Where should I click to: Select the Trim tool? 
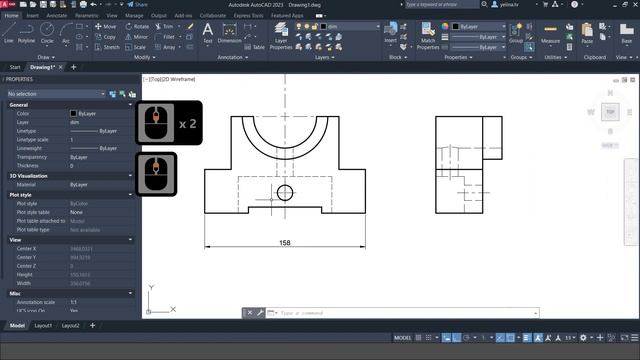(164, 26)
